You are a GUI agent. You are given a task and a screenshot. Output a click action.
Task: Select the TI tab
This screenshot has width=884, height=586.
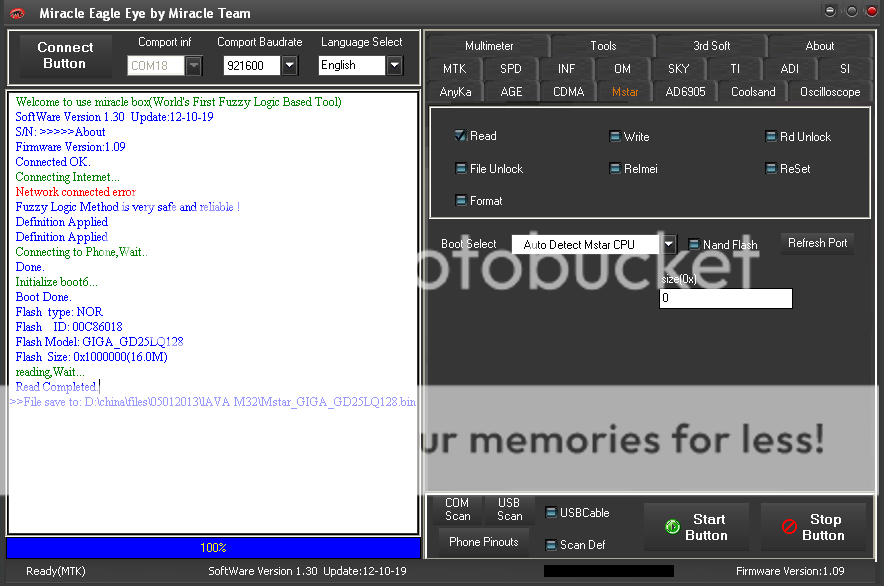coord(735,69)
